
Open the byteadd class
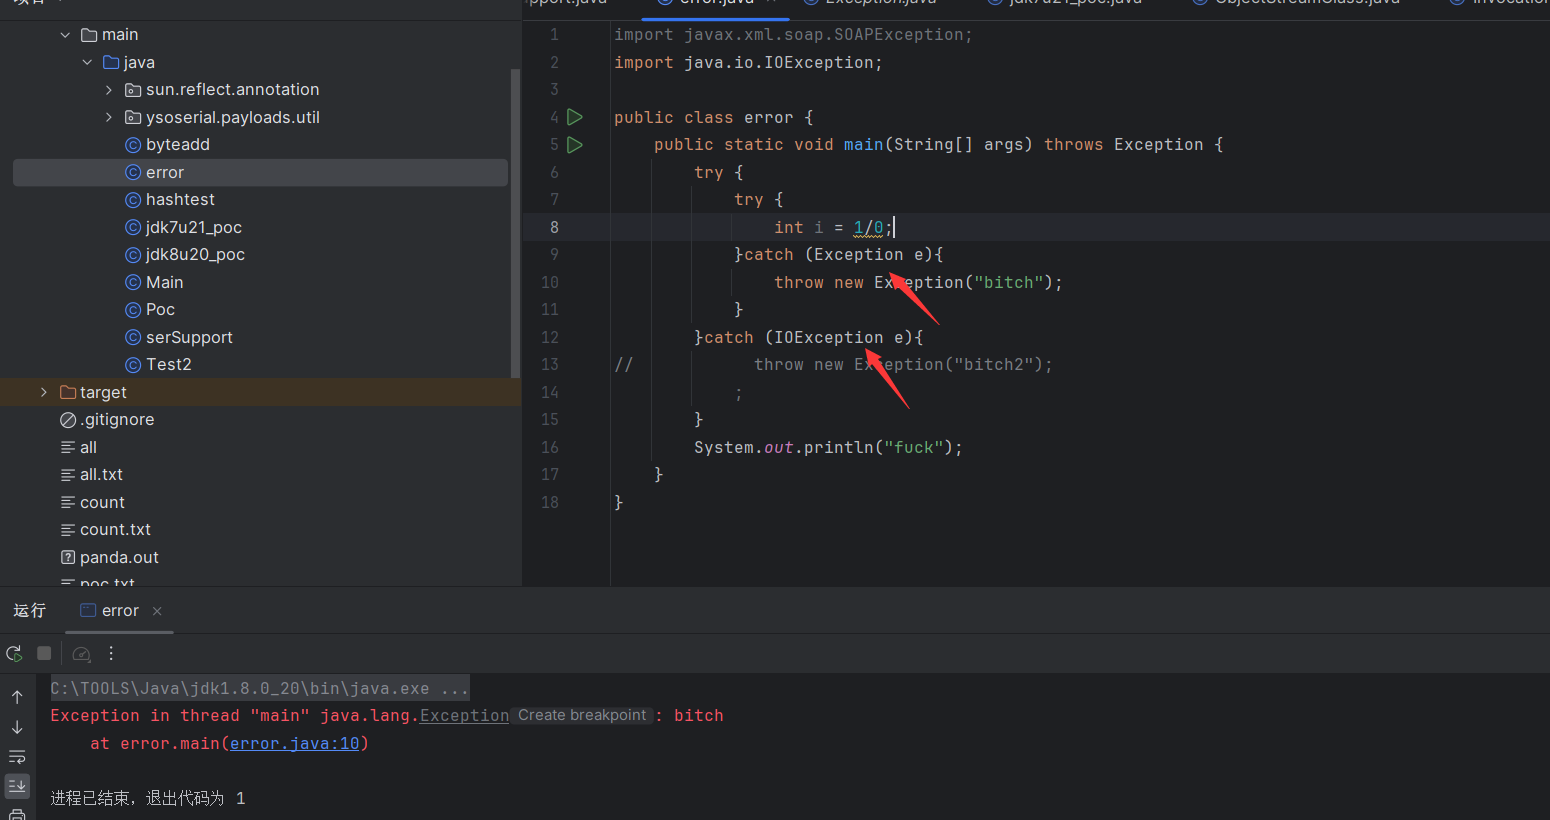[178, 145]
